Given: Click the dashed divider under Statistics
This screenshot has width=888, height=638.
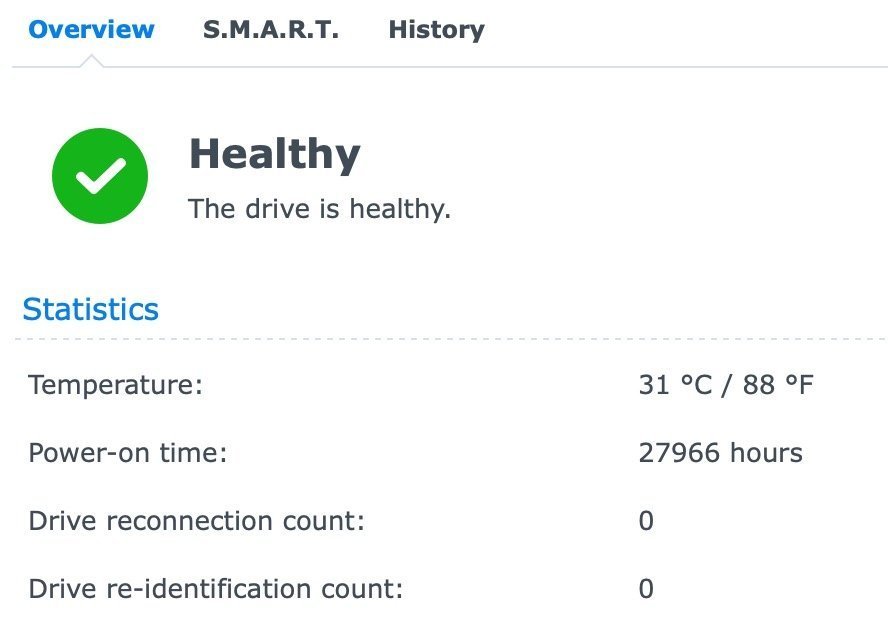Looking at the screenshot, I should [x=450, y=339].
